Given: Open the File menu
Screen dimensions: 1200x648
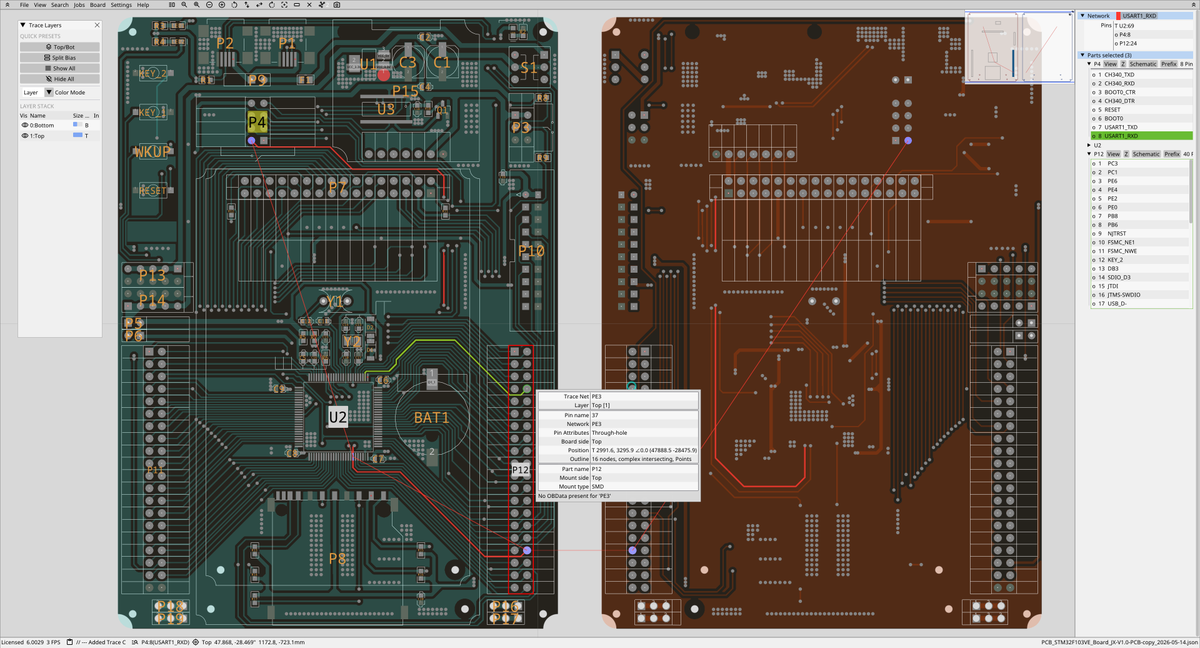Looking at the screenshot, I should [x=24, y=5].
